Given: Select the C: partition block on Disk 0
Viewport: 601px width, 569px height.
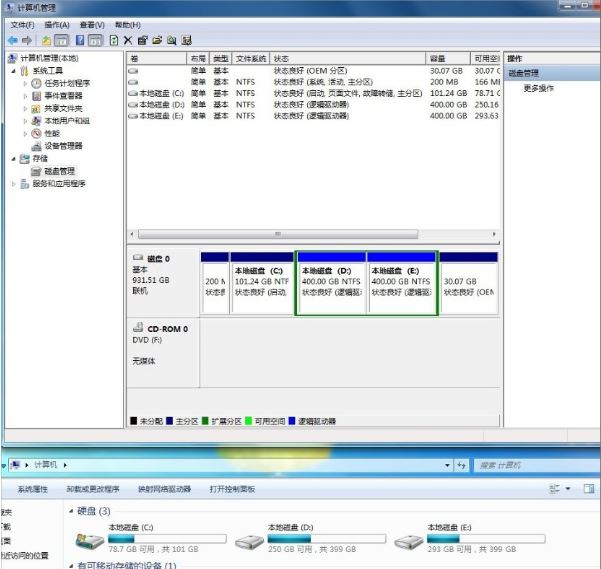Looking at the screenshot, I should 262,284.
